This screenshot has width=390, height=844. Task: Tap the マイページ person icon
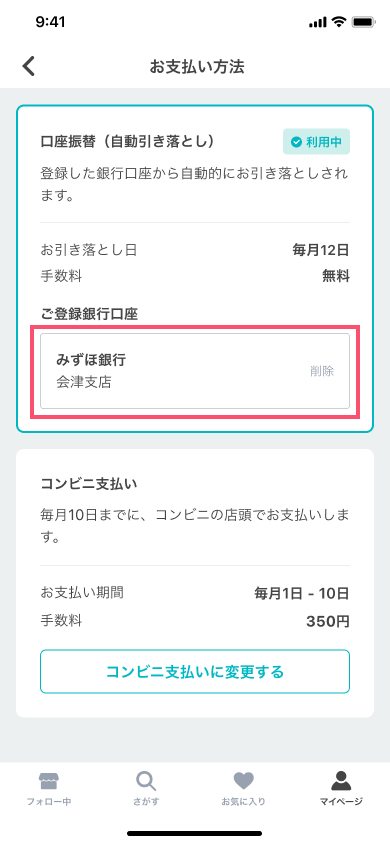[341, 780]
